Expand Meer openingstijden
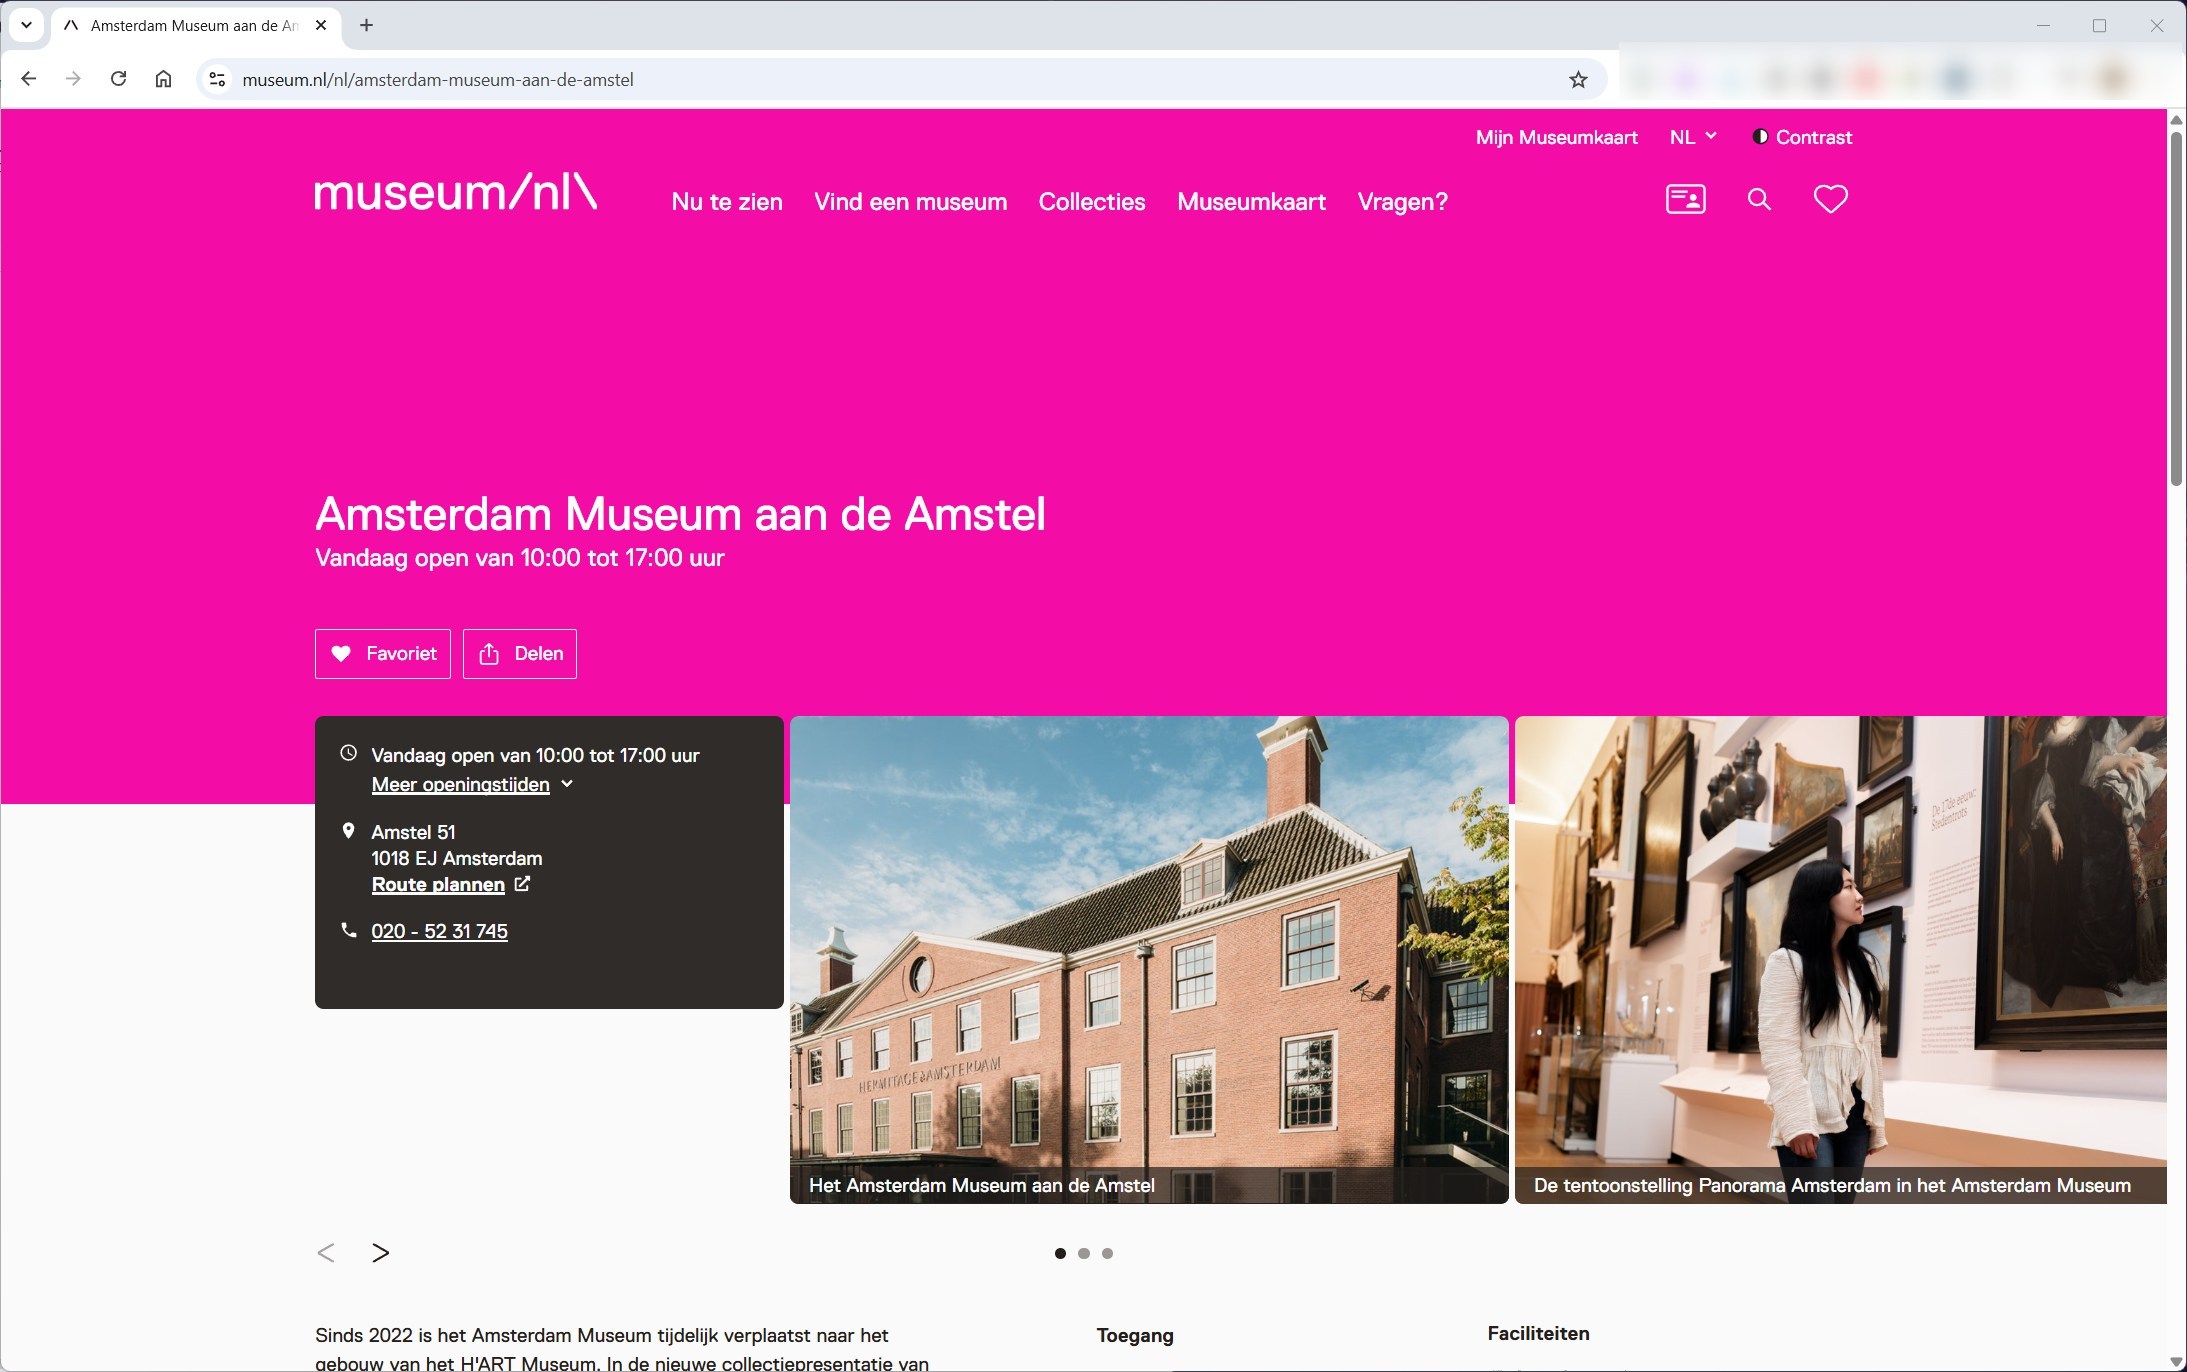The image size is (2187, 1372). (472, 785)
